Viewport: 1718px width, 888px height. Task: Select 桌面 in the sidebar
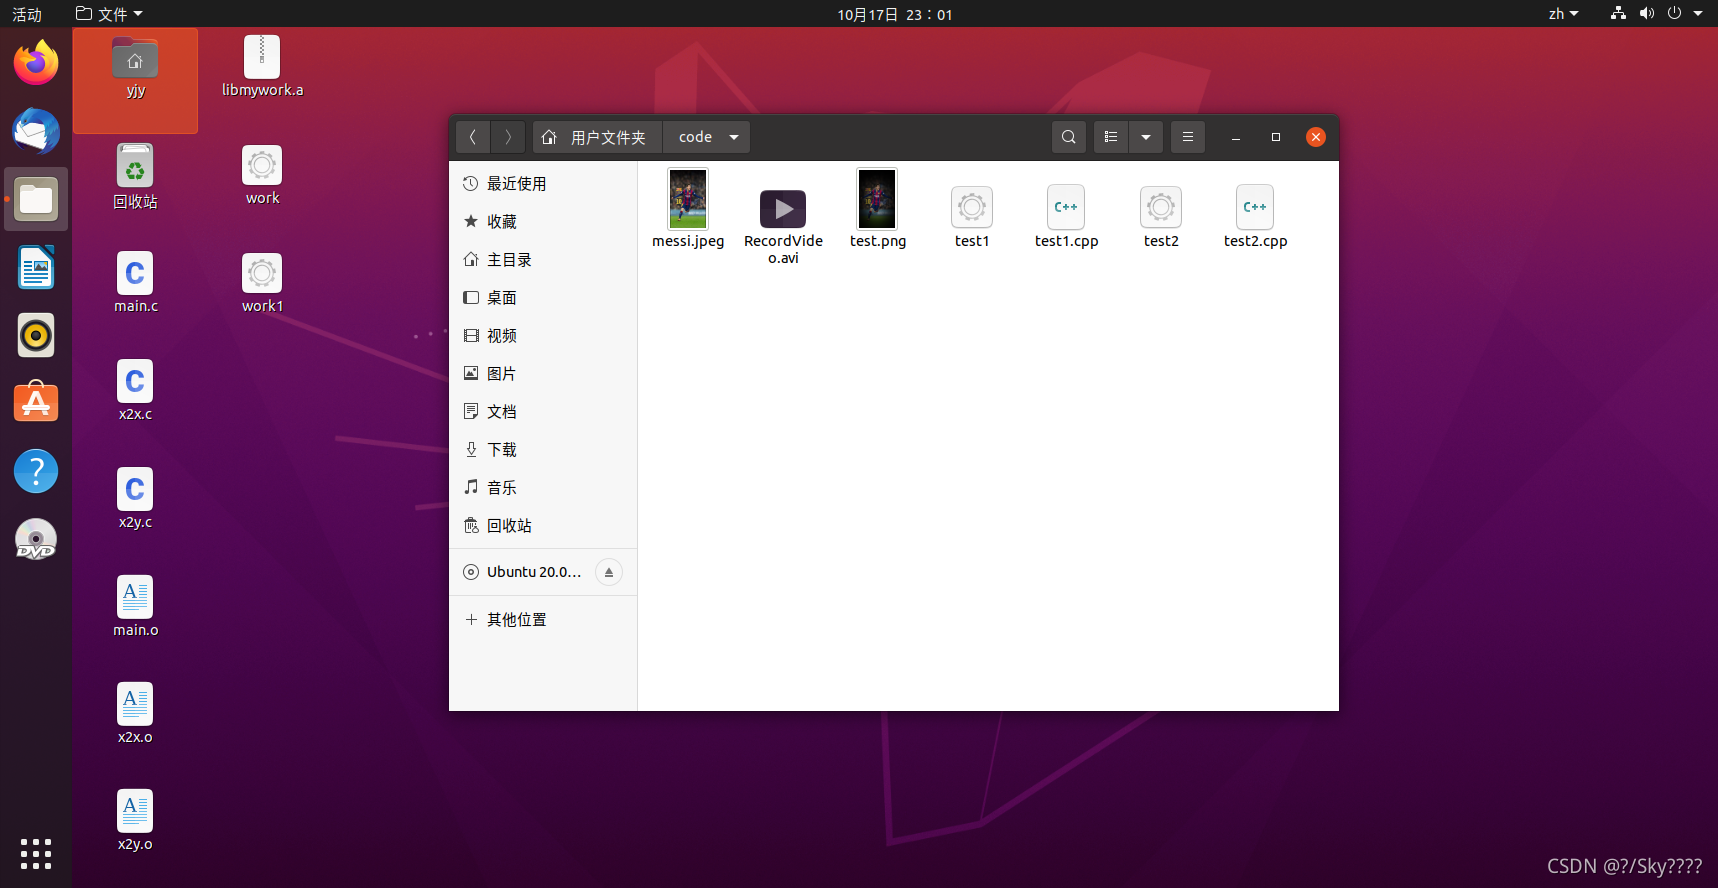tap(543, 298)
